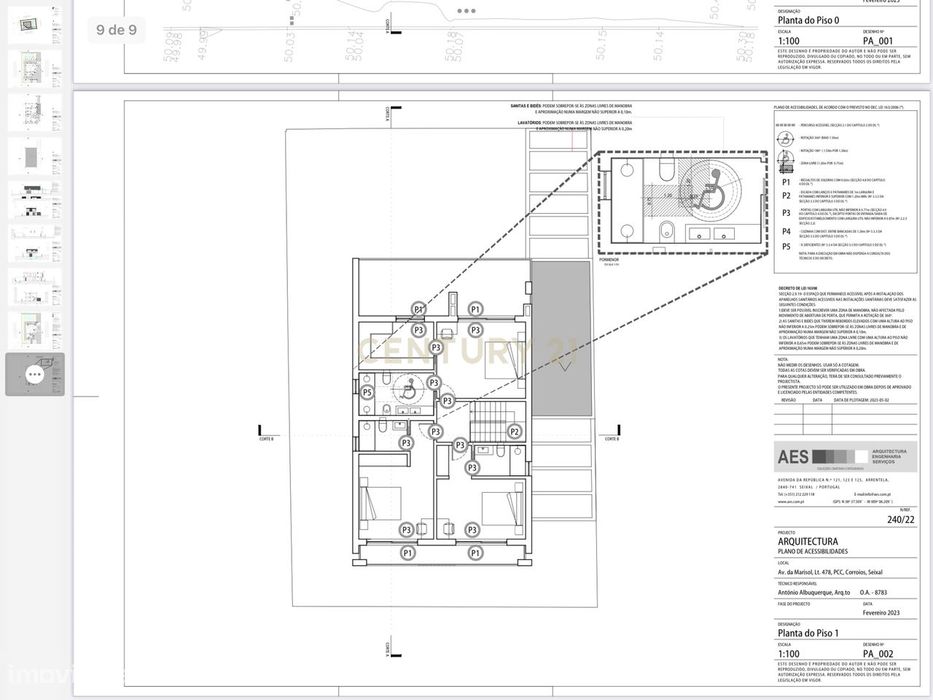Open the first page thumbnail in sidebar
The image size is (933, 700).
click(x=35, y=25)
